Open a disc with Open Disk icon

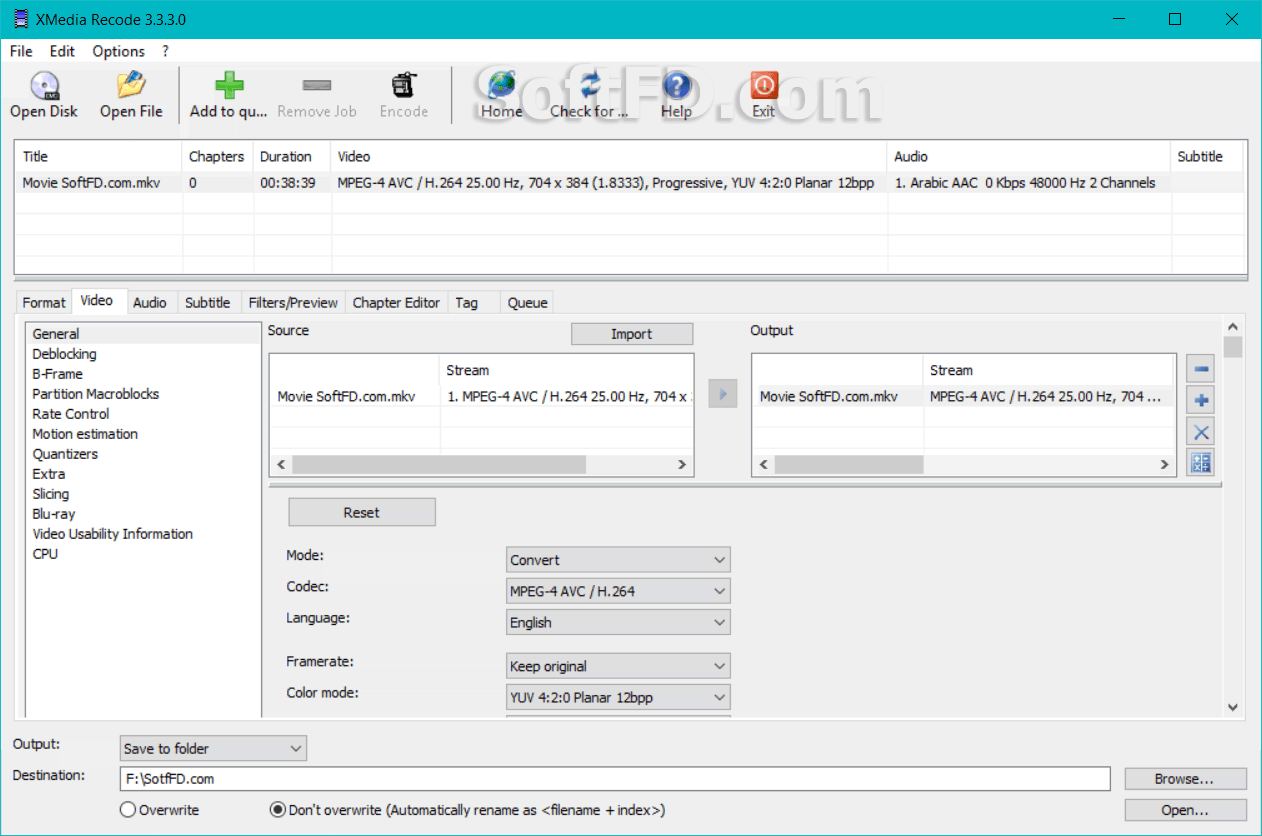[x=44, y=85]
